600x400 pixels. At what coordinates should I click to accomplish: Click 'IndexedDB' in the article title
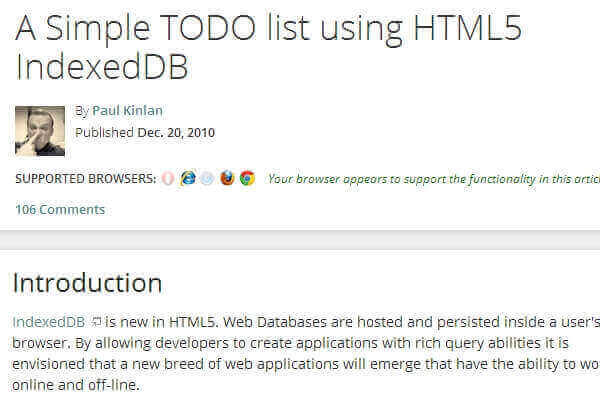pyautogui.click(x=102, y=67)
